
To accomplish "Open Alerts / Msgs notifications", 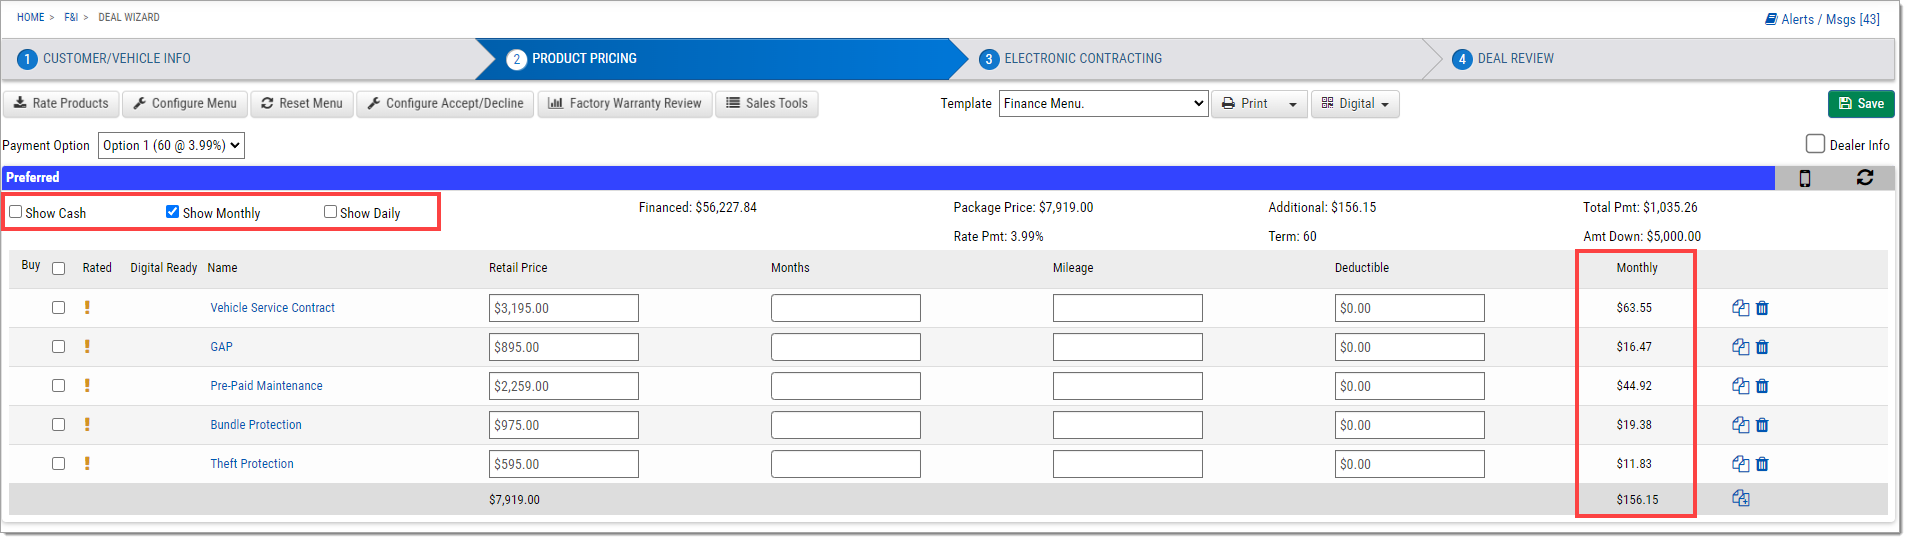I will pos(1822,19).
